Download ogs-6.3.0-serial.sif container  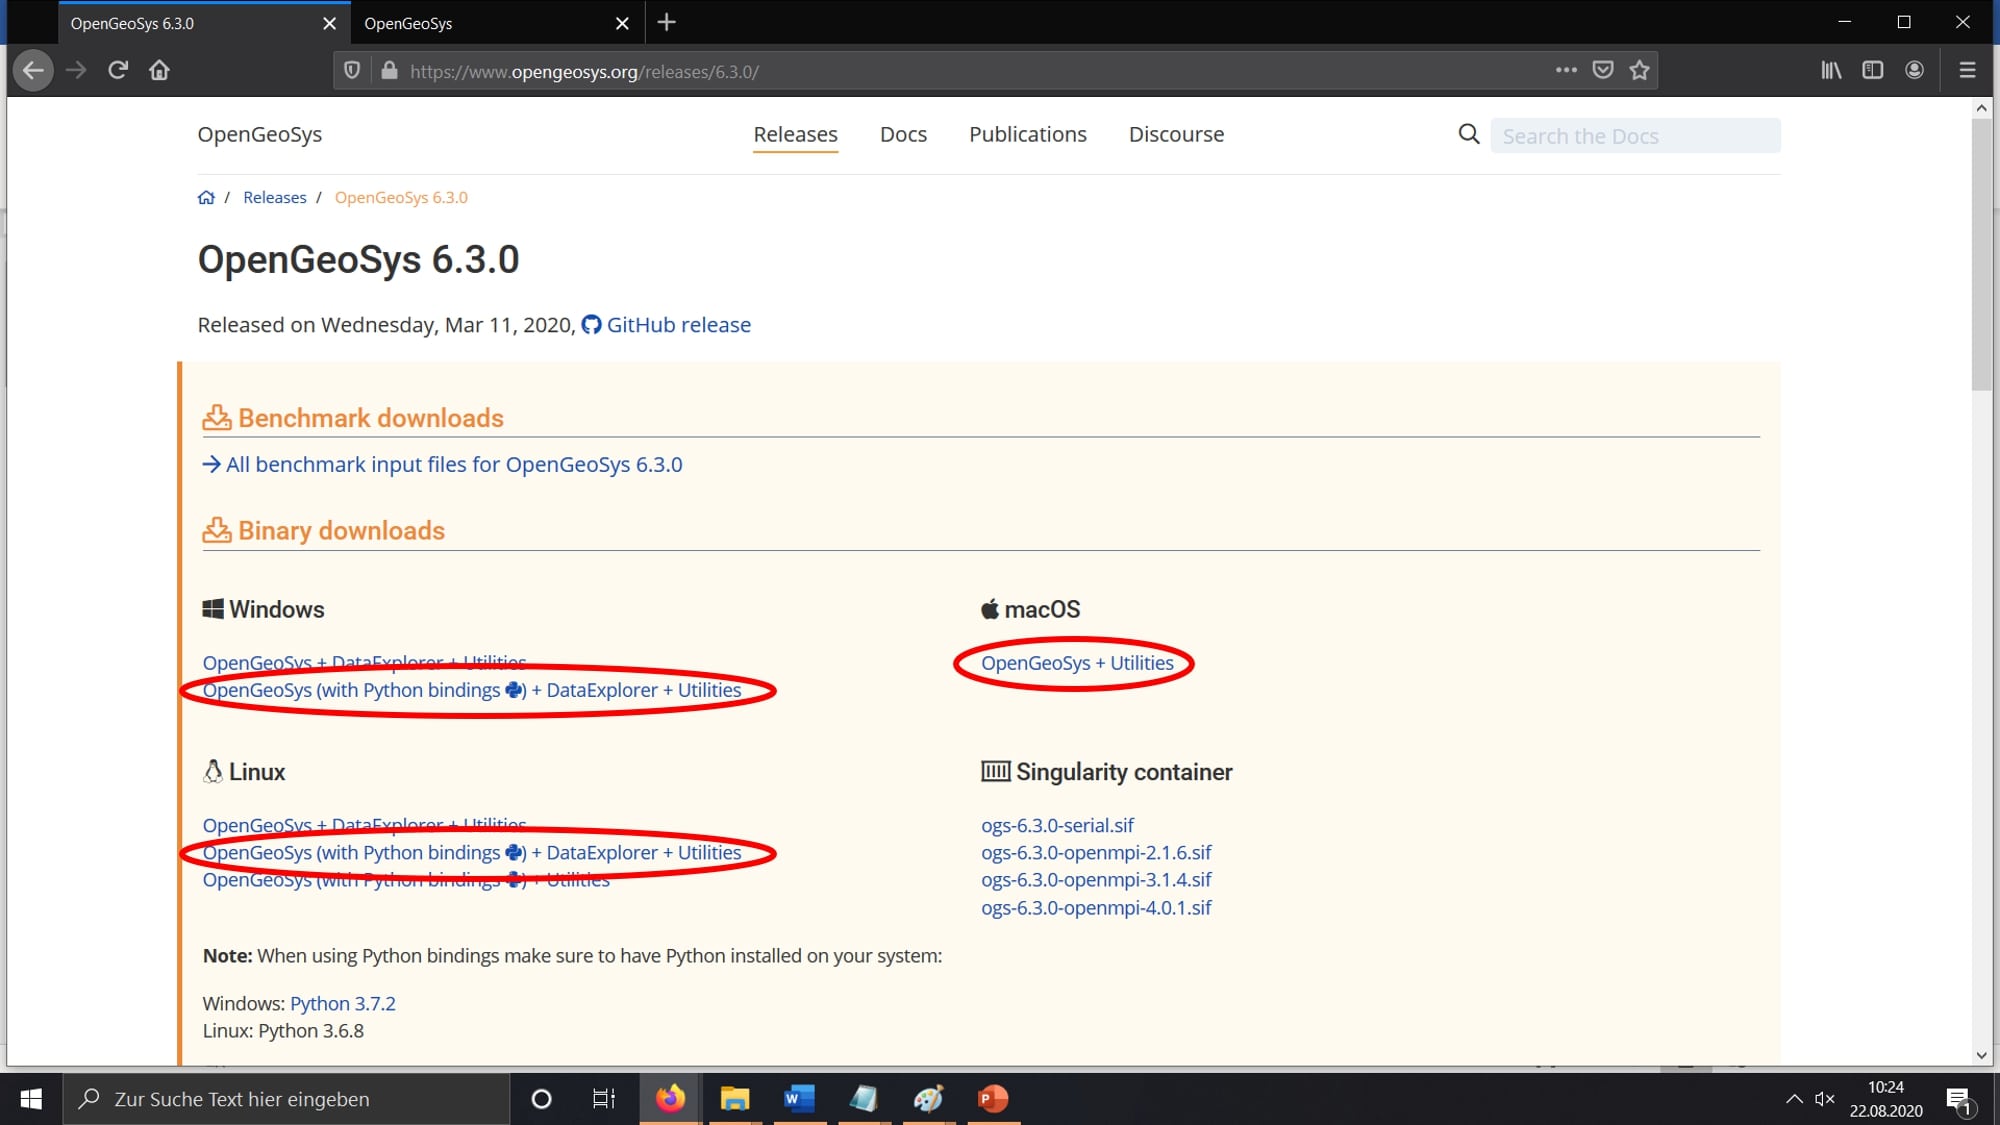click(1057, 825)
